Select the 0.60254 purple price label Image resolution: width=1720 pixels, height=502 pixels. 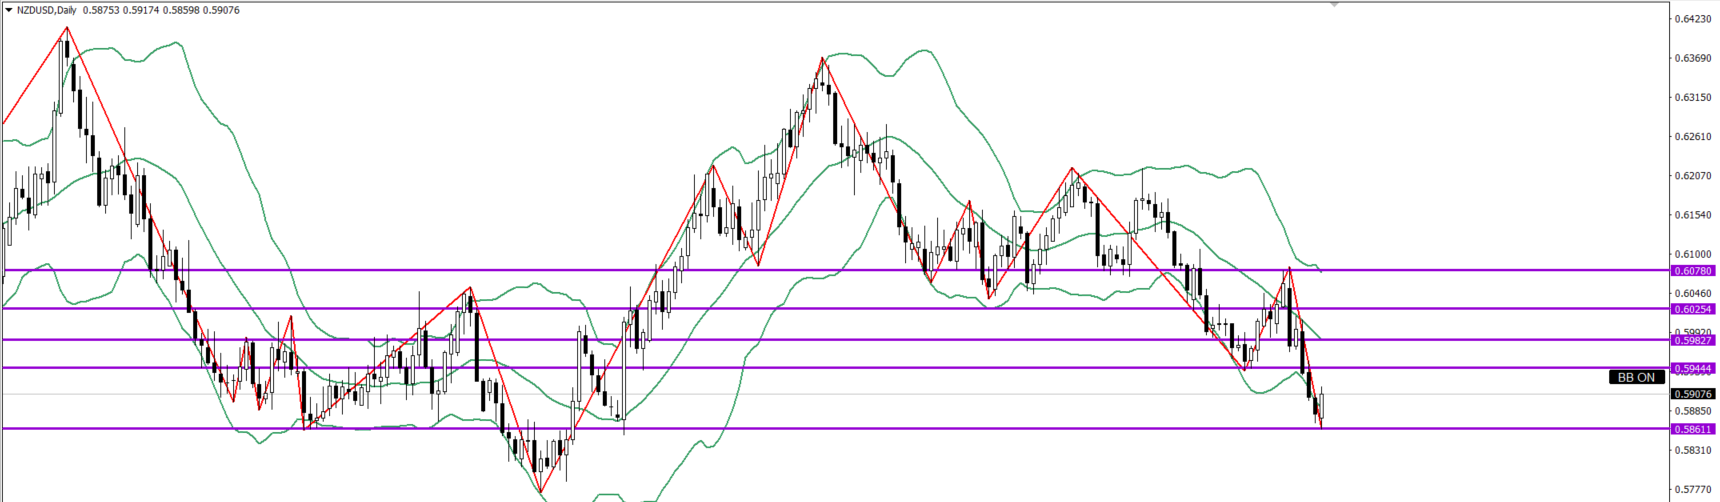(x=1693, y=309)
